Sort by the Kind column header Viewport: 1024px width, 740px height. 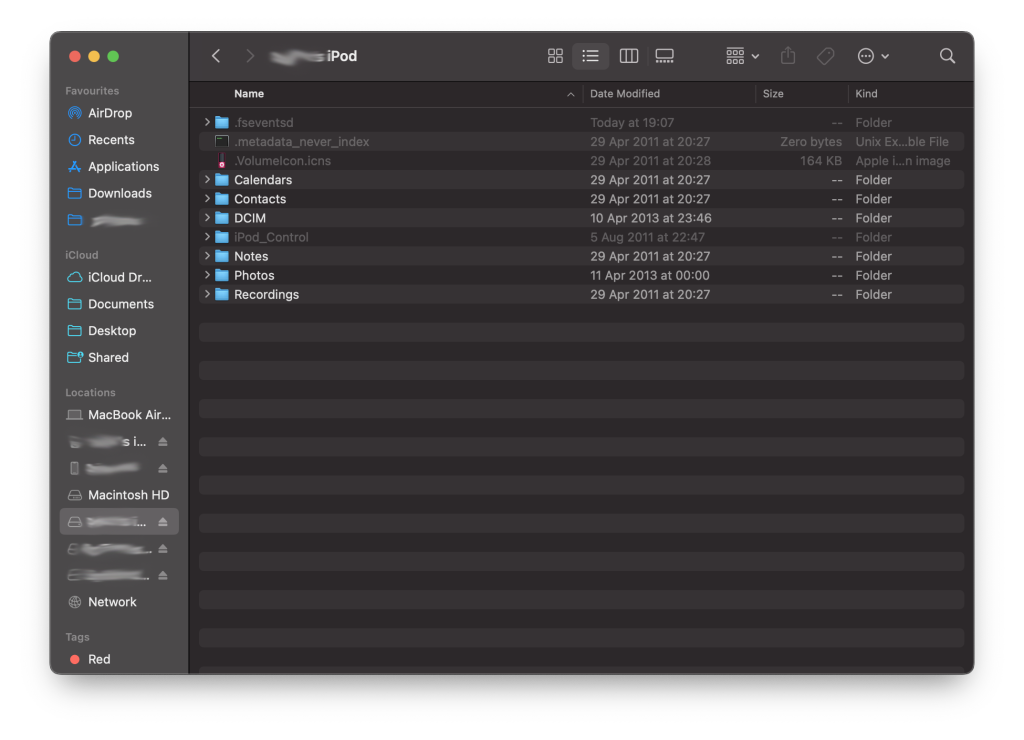(867, 94)
